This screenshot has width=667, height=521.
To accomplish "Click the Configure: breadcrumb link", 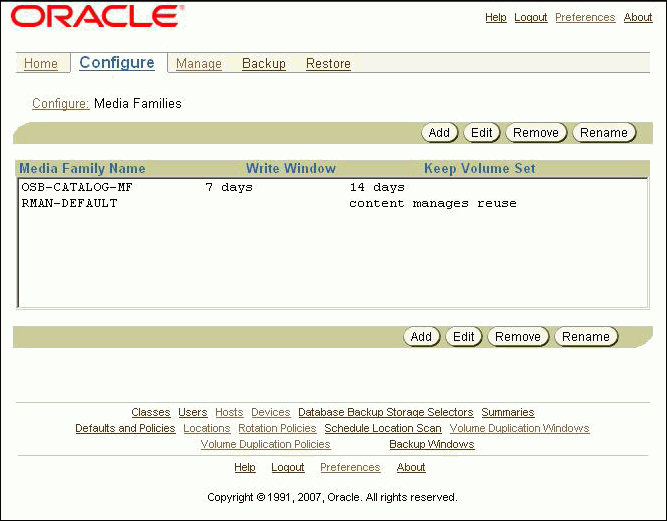I will click(61, 103).
